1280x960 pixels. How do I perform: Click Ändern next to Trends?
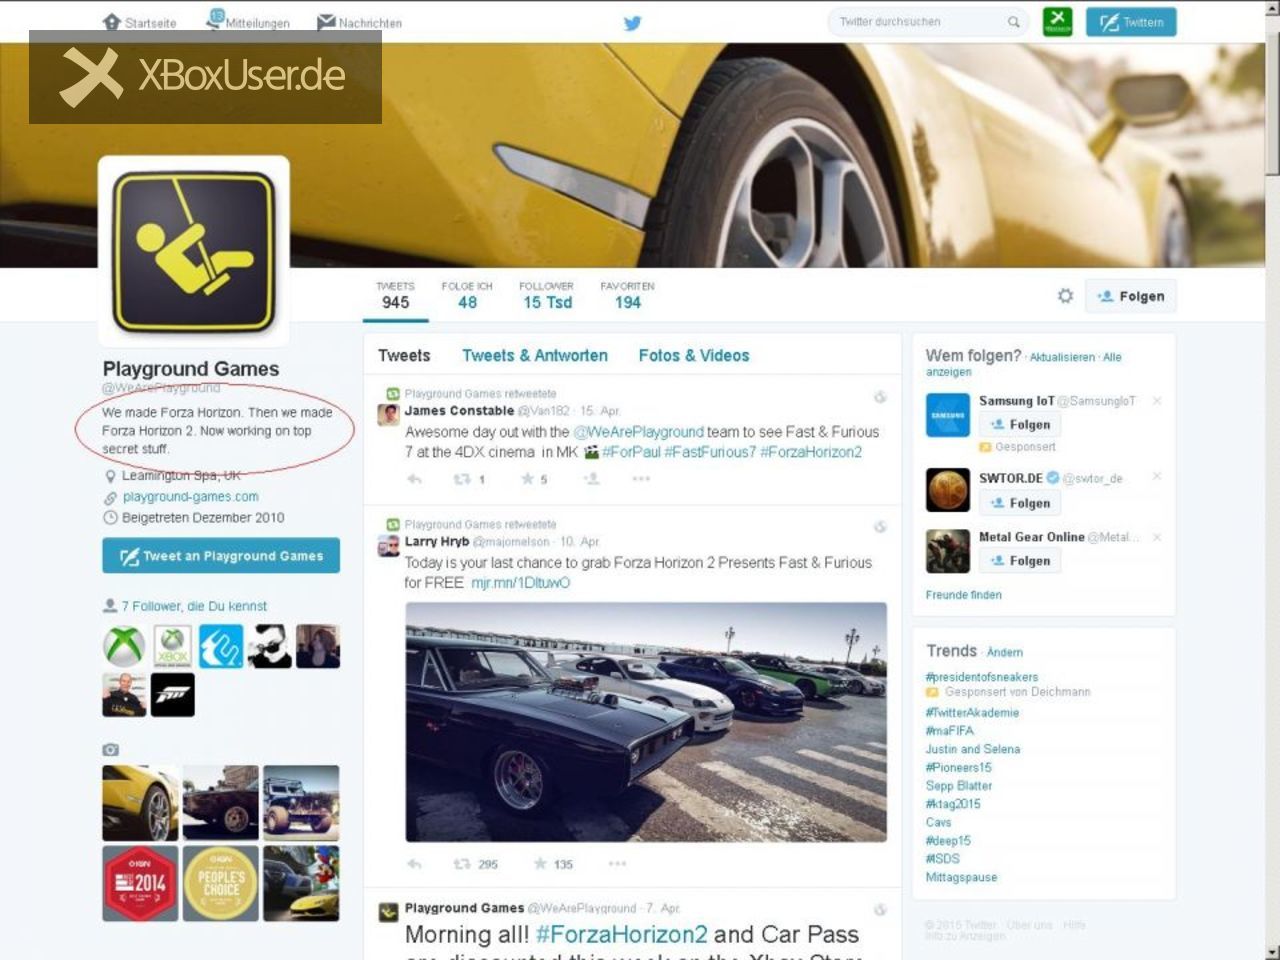point(1004,652)
